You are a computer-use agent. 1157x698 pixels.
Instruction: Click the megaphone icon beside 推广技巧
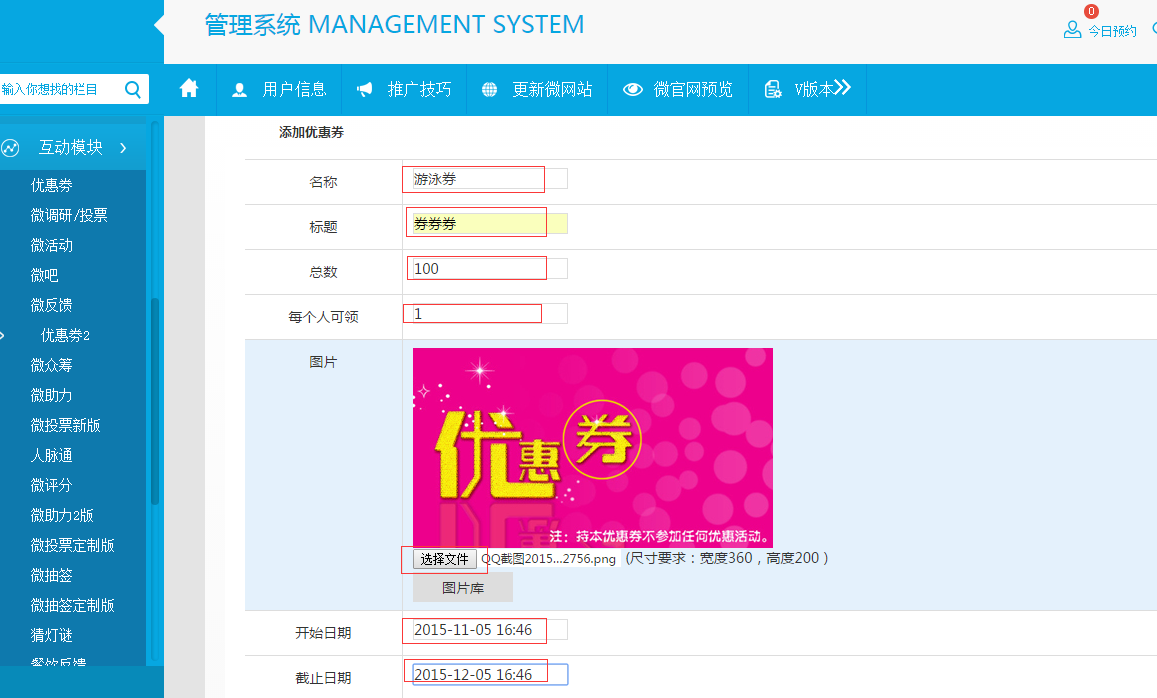[x=365, y=90]
